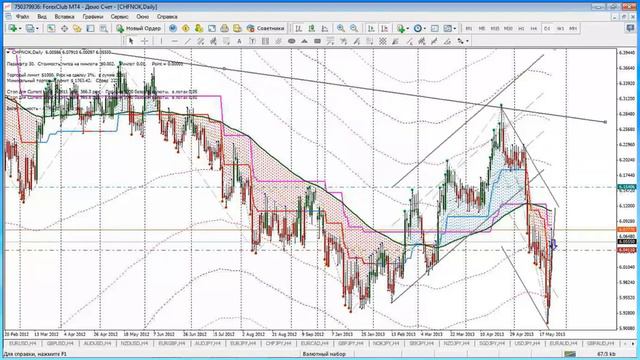Select the H4 timeframe button
Viewport: 640px width, 360px height.
point(534,28)
